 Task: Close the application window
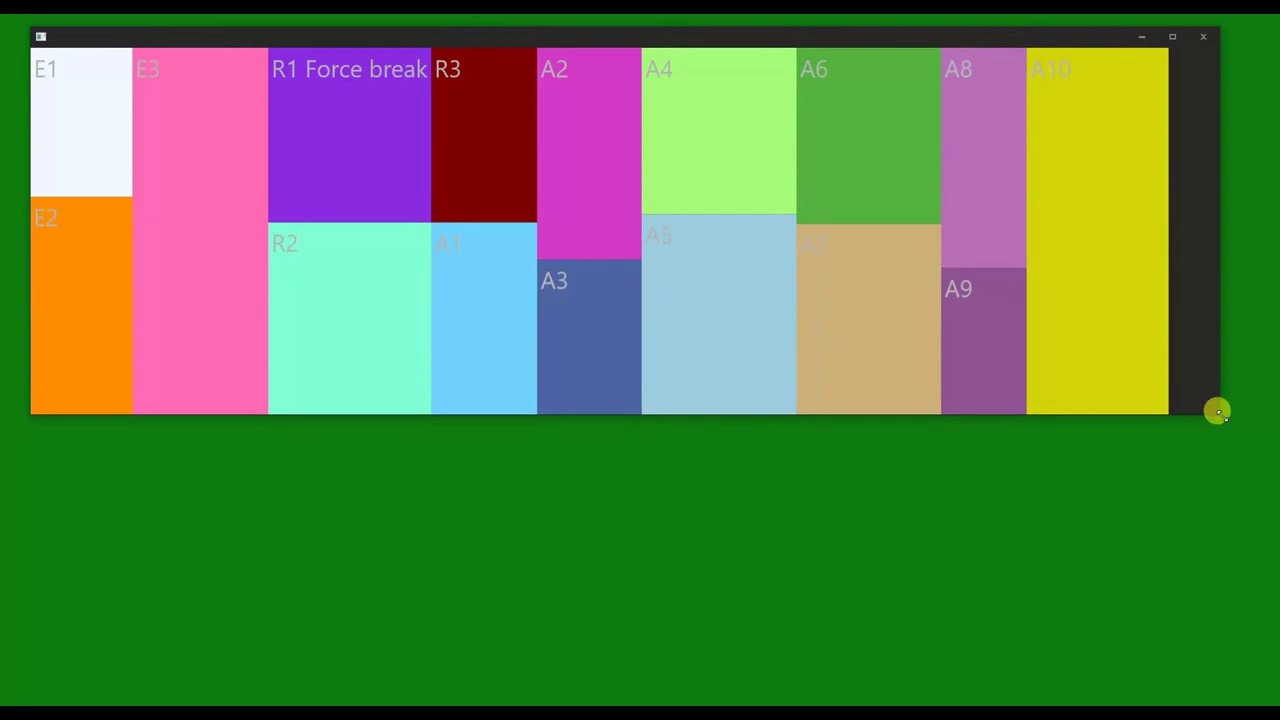click(1203, 37)
